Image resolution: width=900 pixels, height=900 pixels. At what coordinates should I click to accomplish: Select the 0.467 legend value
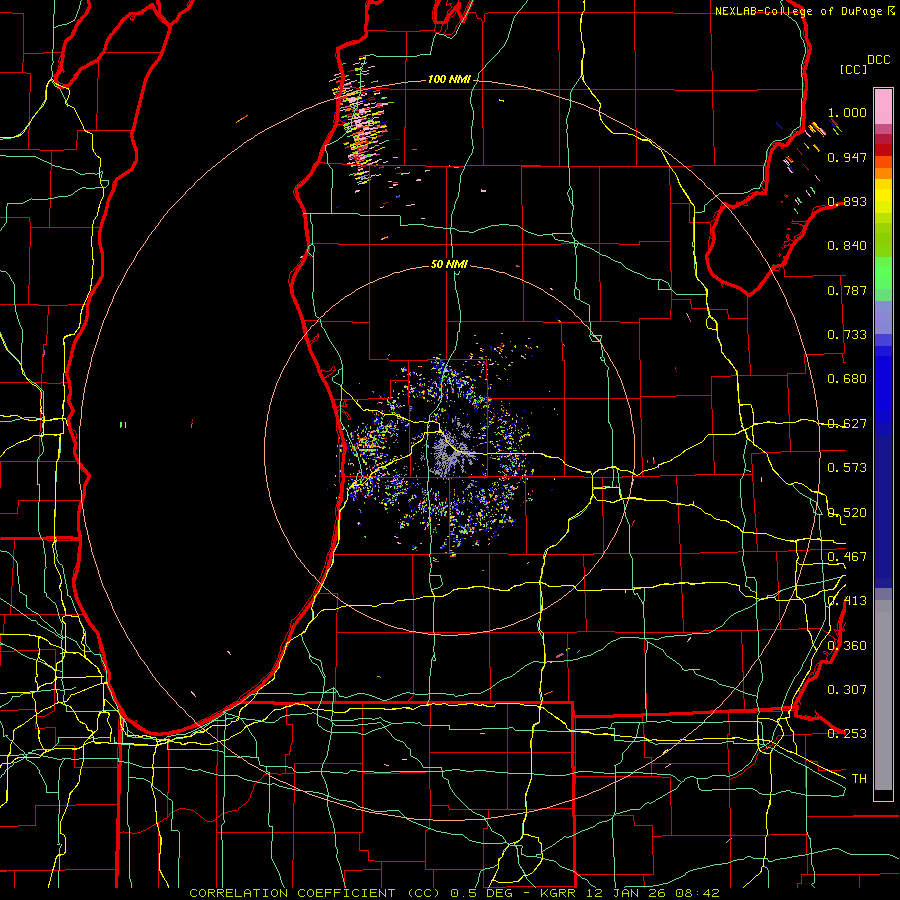point(847,557)
